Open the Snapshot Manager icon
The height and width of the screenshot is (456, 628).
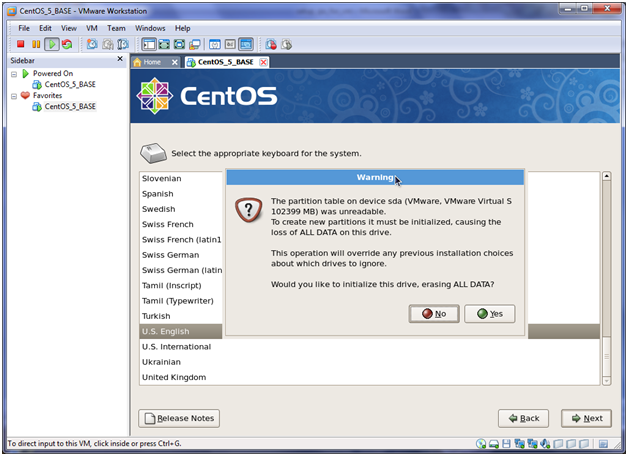(x=123, y=44)
